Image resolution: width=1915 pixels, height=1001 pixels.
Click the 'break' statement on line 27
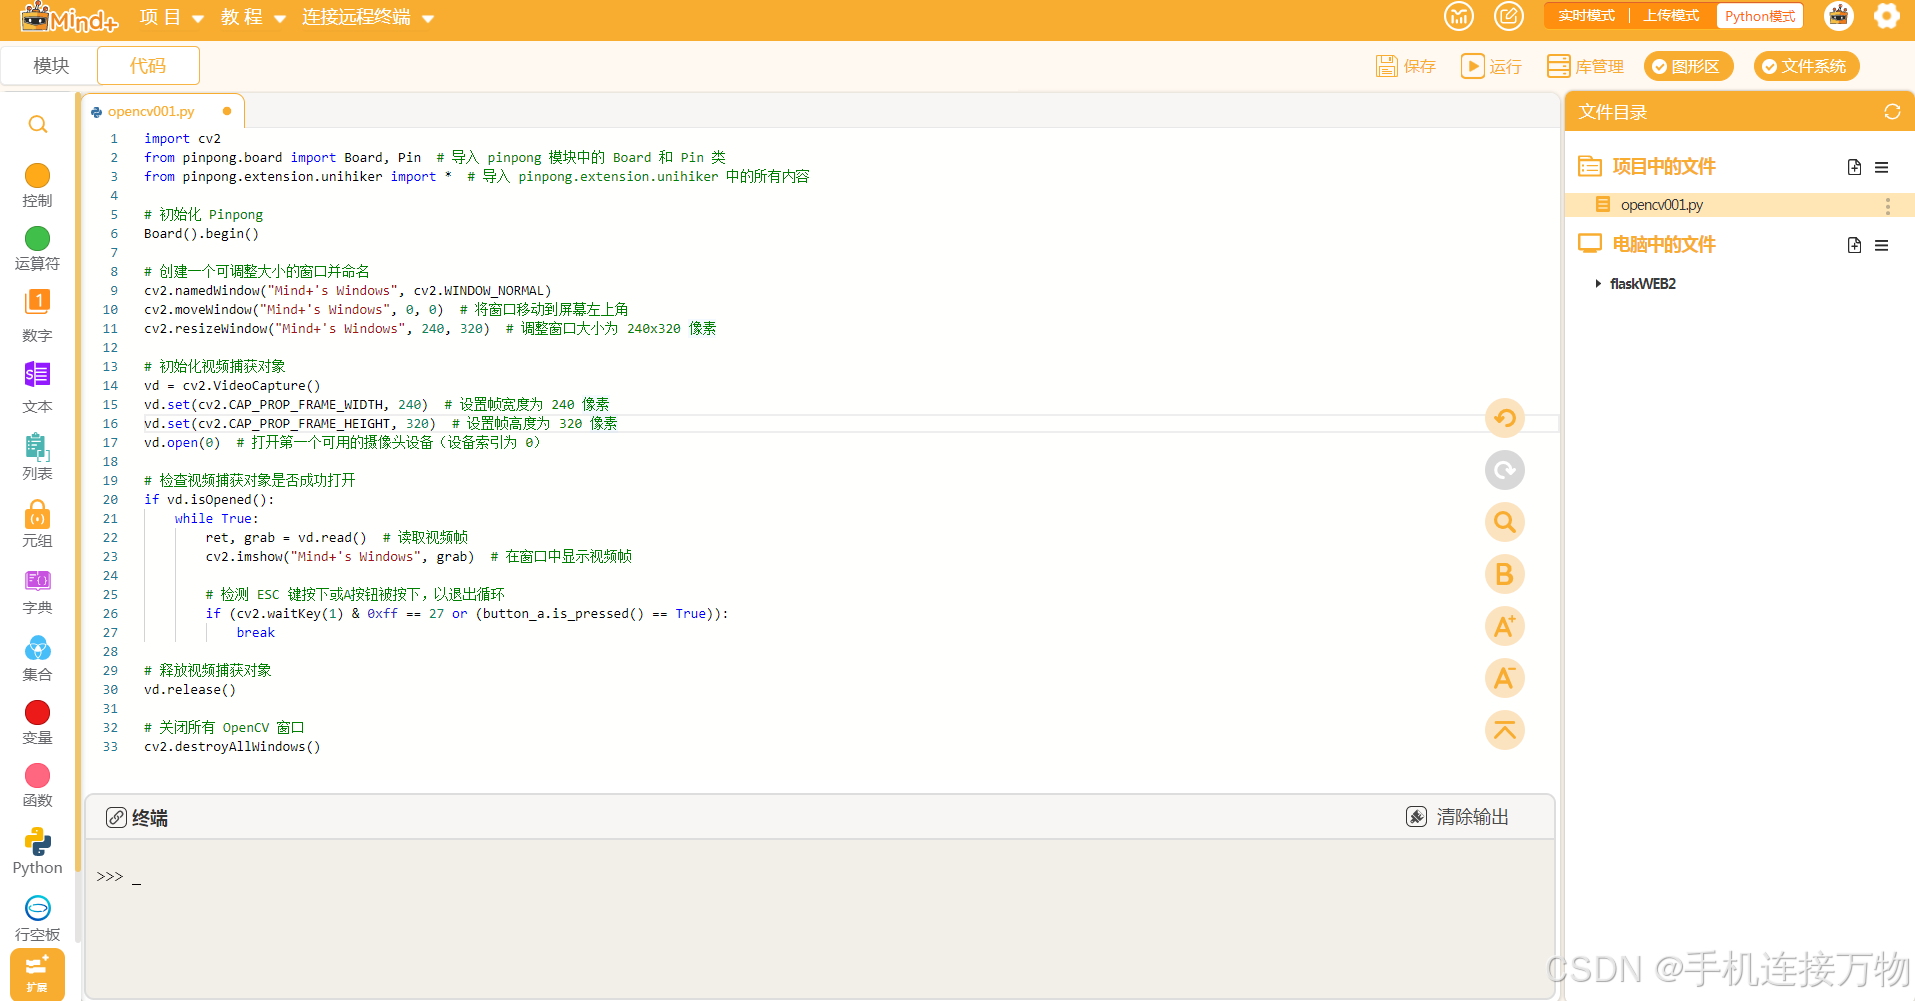(255, 633)
